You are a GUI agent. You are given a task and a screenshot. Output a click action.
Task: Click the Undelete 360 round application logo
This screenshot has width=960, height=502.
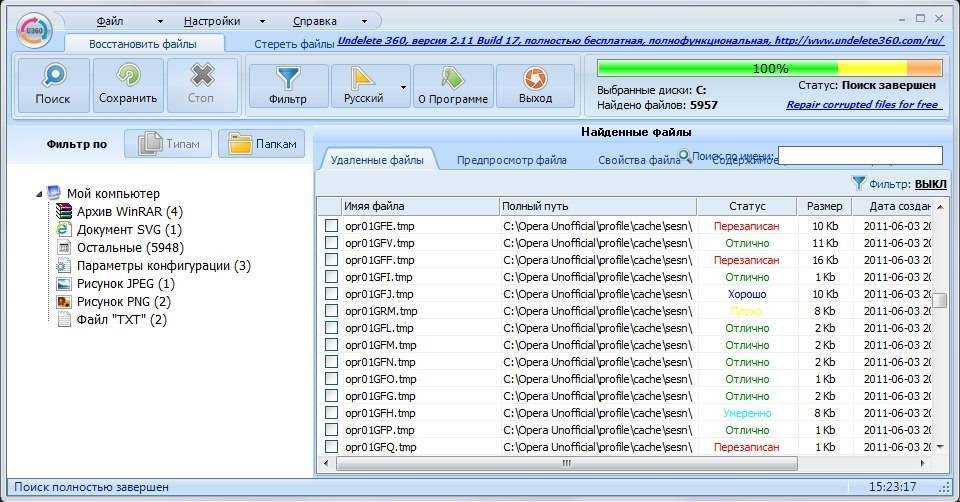click(34, 29)
